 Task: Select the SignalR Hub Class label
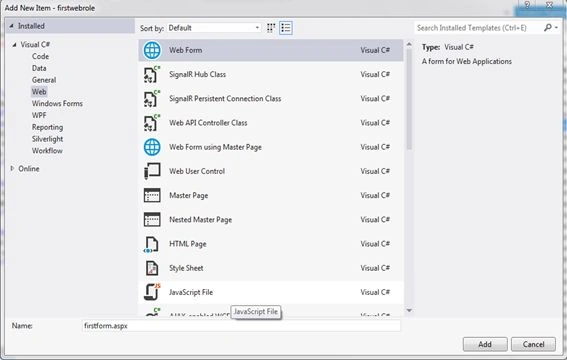point(197,74)
